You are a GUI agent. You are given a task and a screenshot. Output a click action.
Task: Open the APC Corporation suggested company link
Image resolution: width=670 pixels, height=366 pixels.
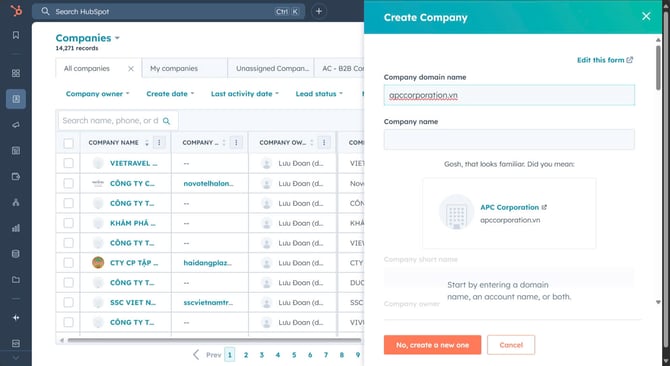pos(509,207)
